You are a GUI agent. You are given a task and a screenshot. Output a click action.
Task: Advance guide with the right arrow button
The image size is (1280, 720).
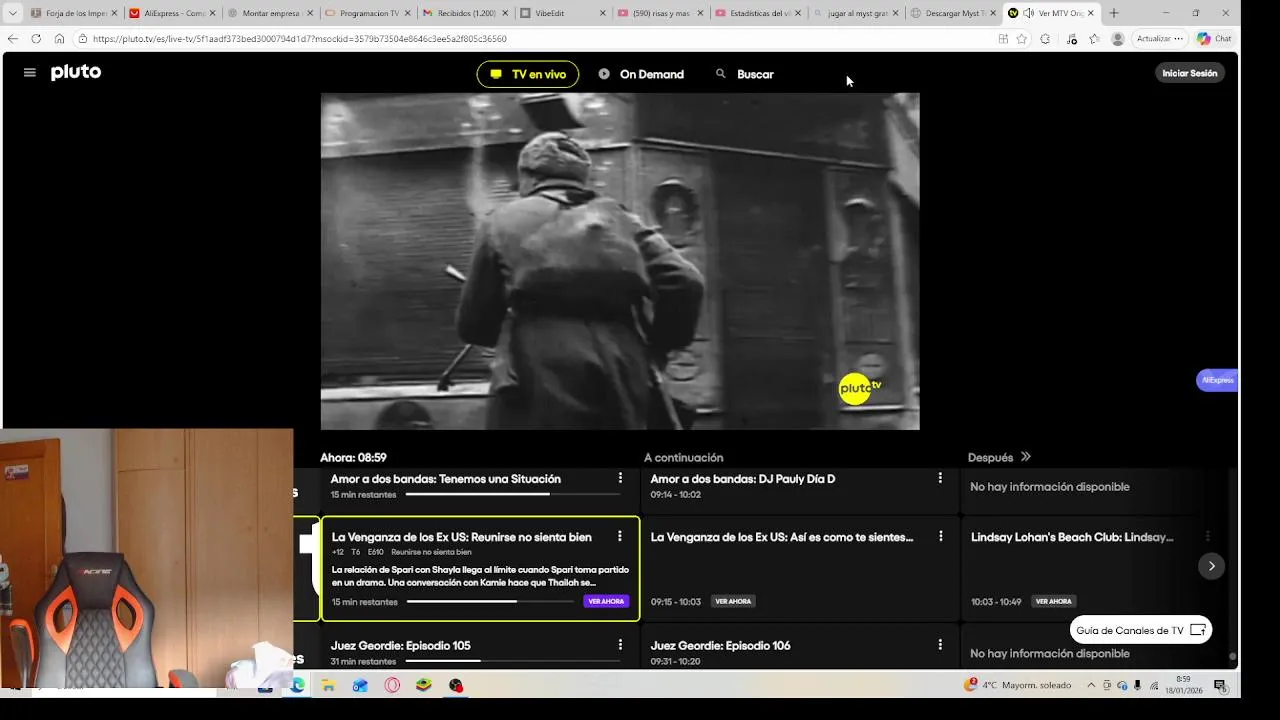coord(1211,566)
